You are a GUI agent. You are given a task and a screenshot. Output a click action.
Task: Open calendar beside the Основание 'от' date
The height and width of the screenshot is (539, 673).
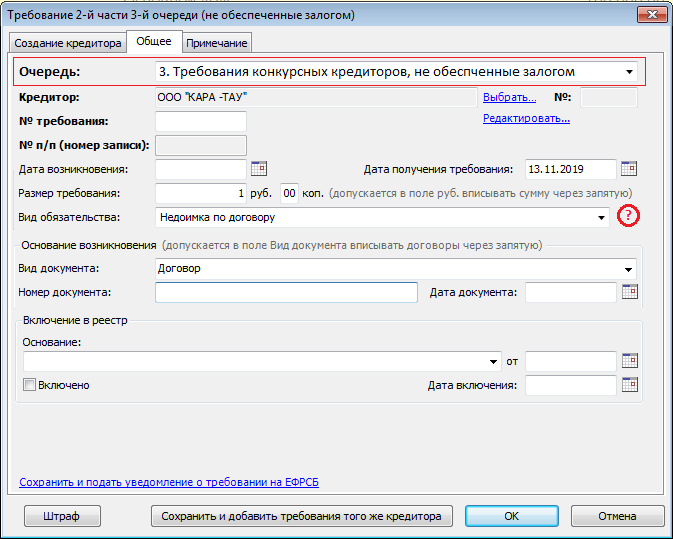(629, 361)
